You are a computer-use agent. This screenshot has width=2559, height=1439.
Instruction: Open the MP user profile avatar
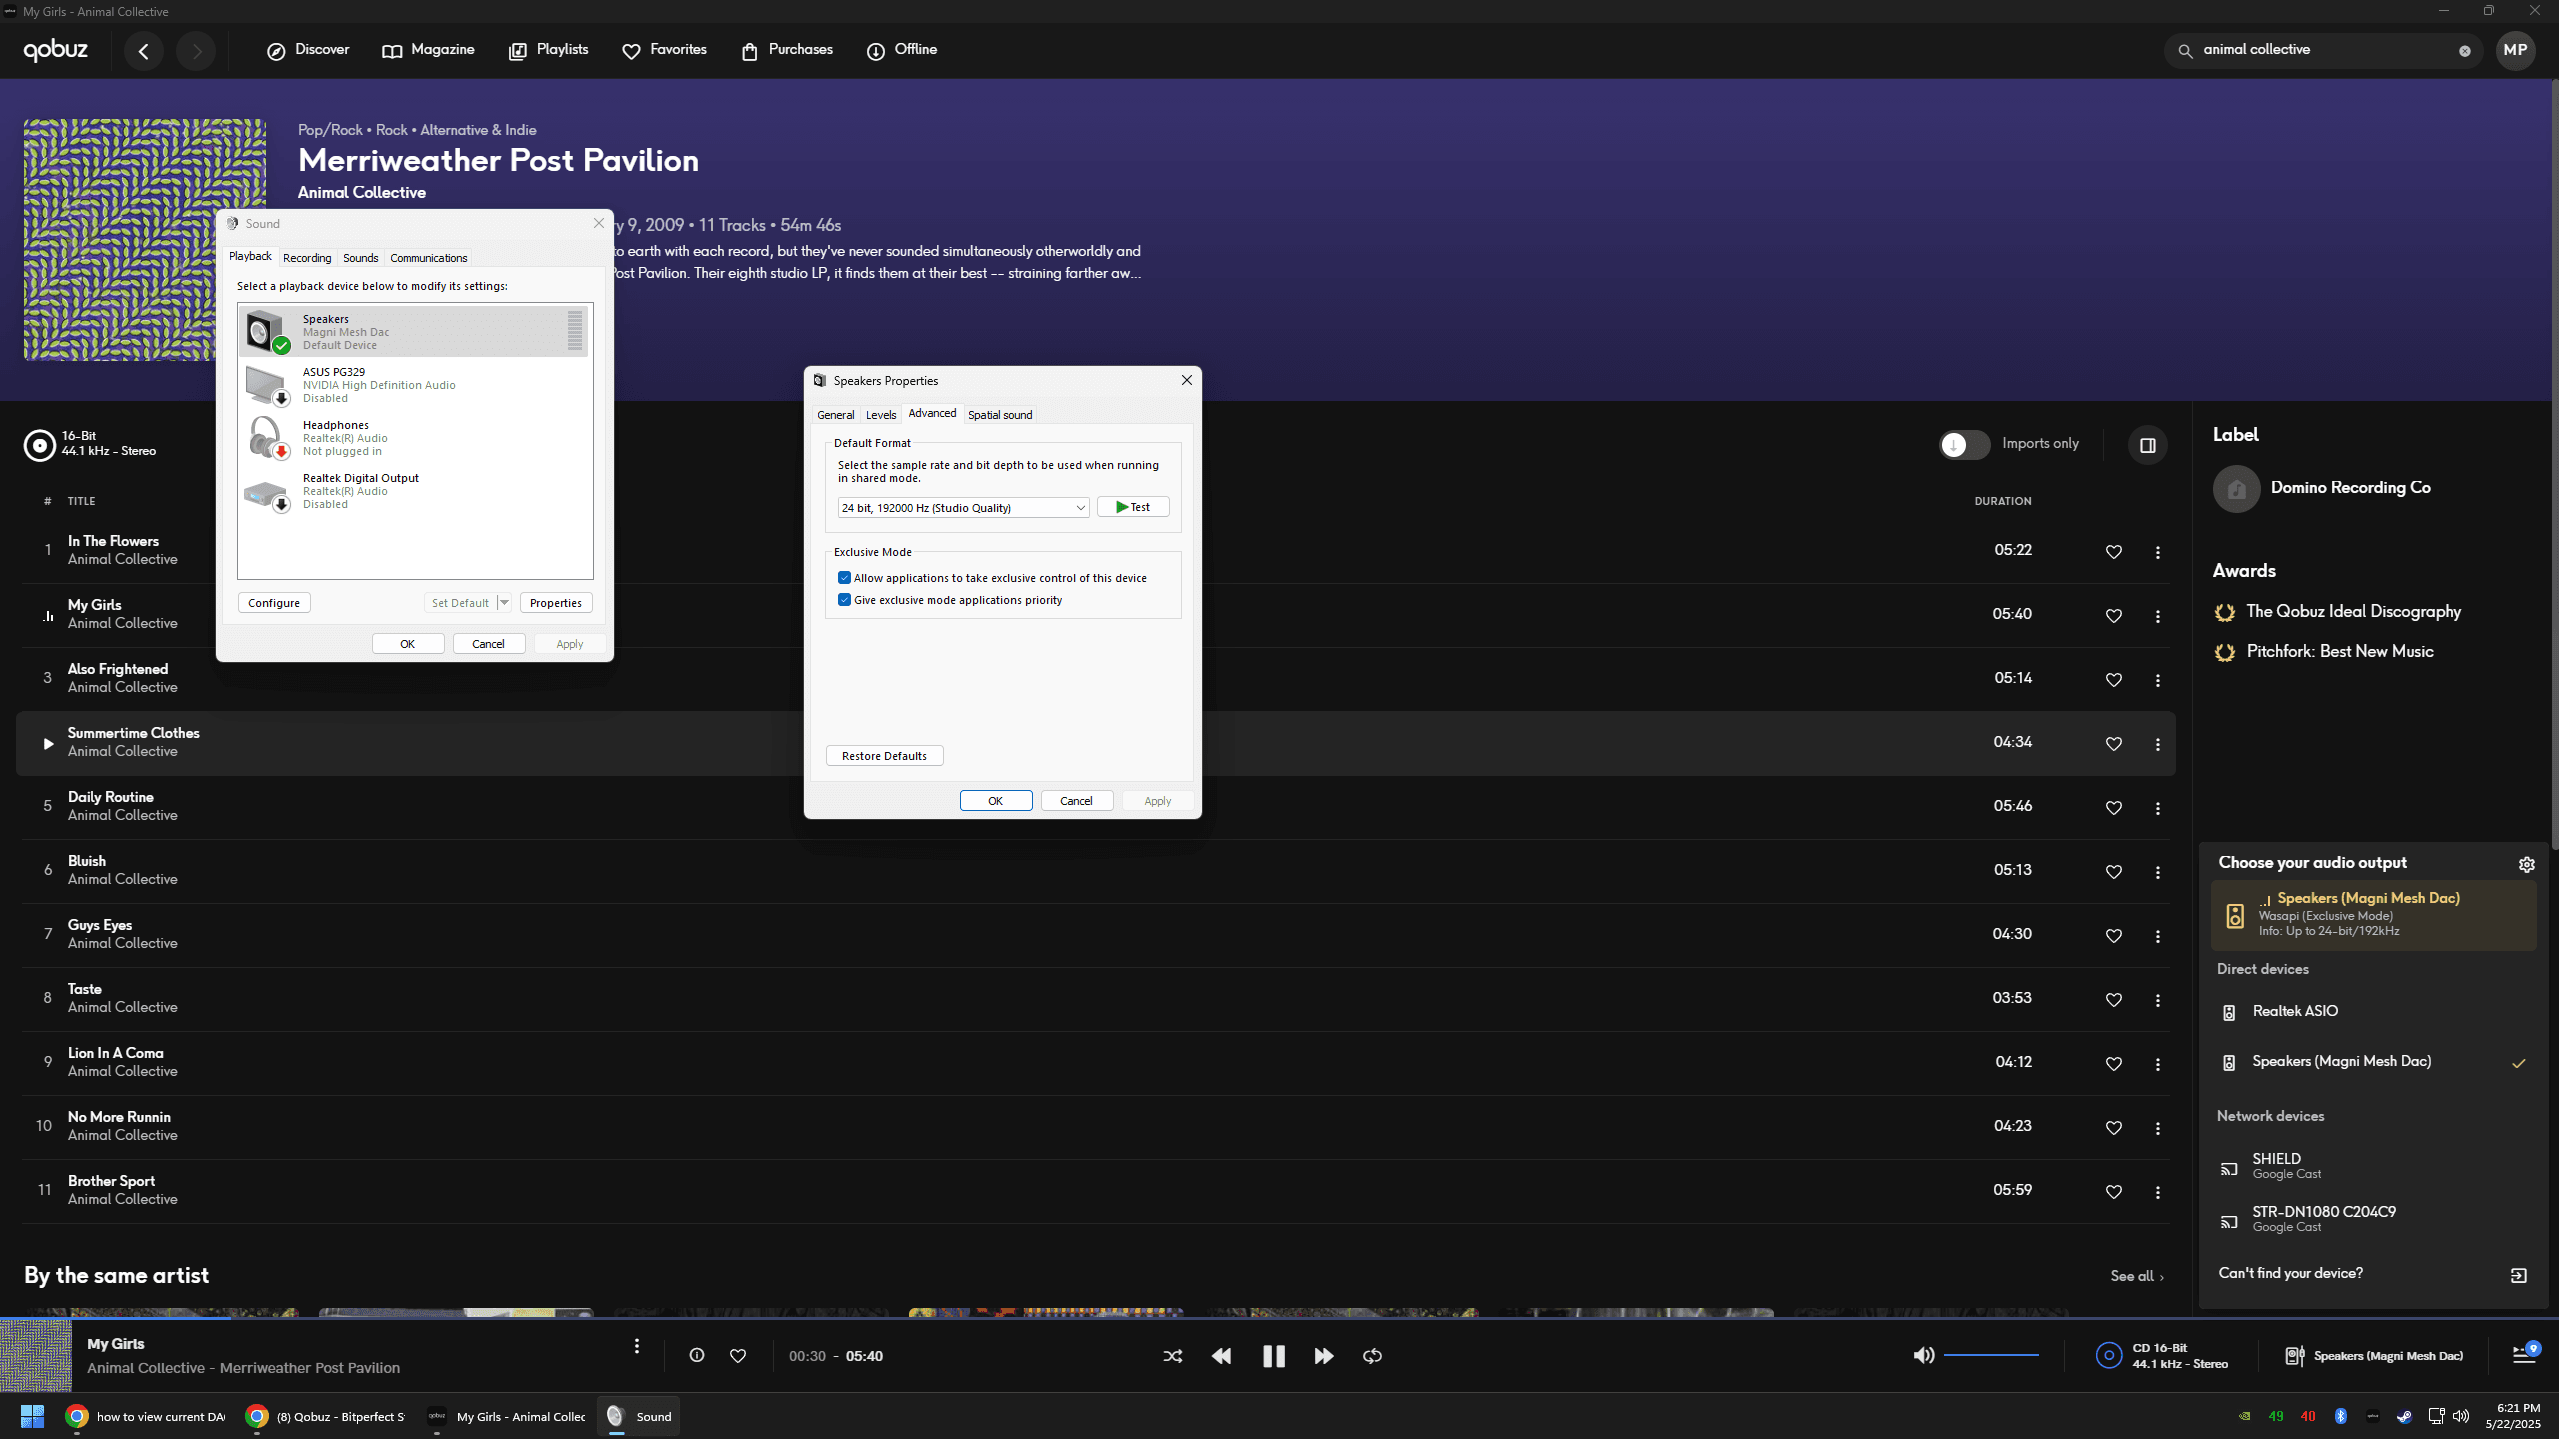(2515, 50)
